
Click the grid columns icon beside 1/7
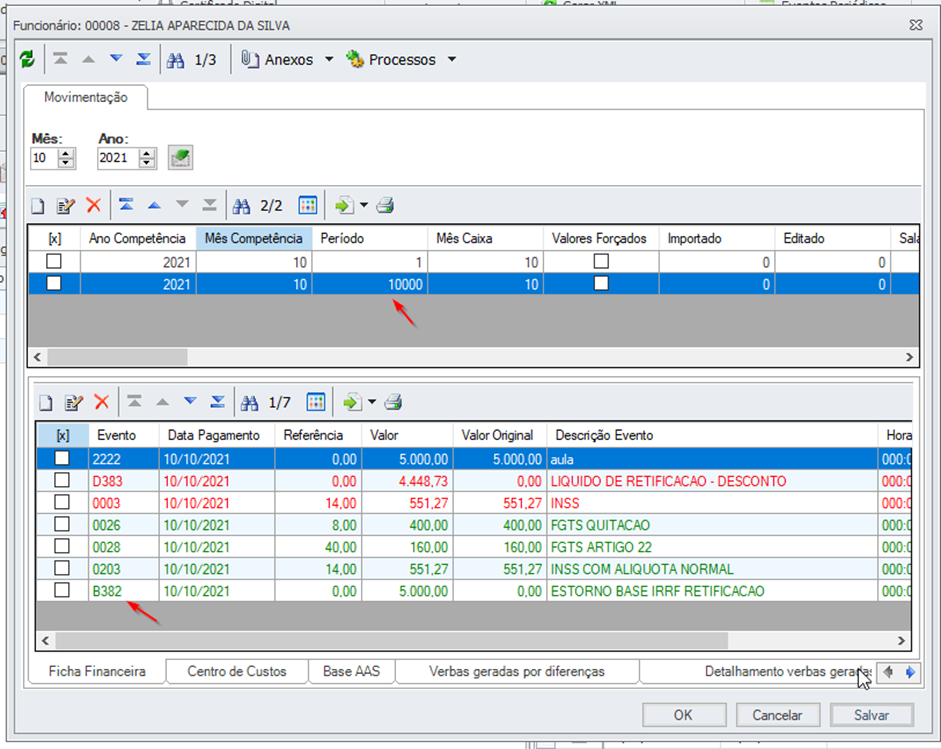[315, 403]
